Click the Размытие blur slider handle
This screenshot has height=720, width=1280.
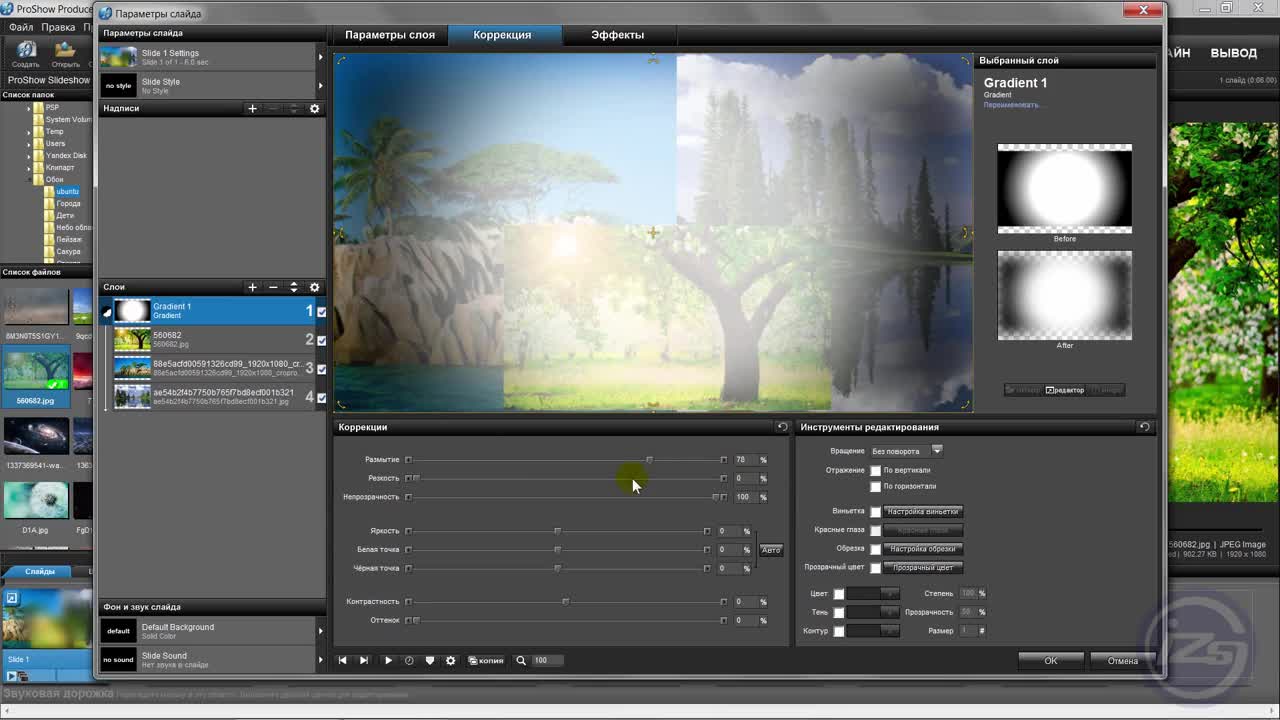pyautogui.click(x=649, y=460)
